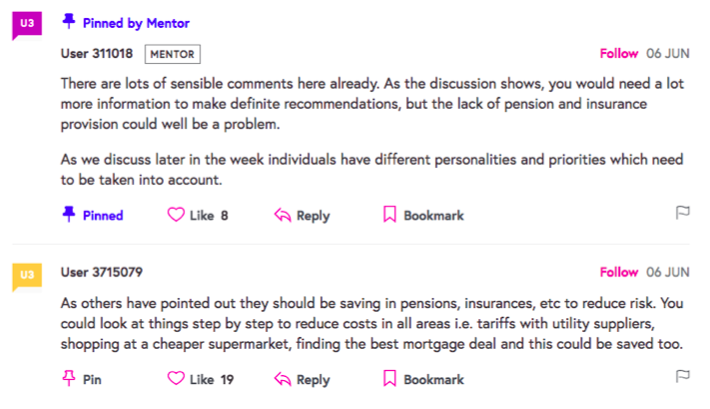Viewport: 710px width, 409px height.
Task: Click the 06 JUN date on the mentor comment
Action: point(667,53)
